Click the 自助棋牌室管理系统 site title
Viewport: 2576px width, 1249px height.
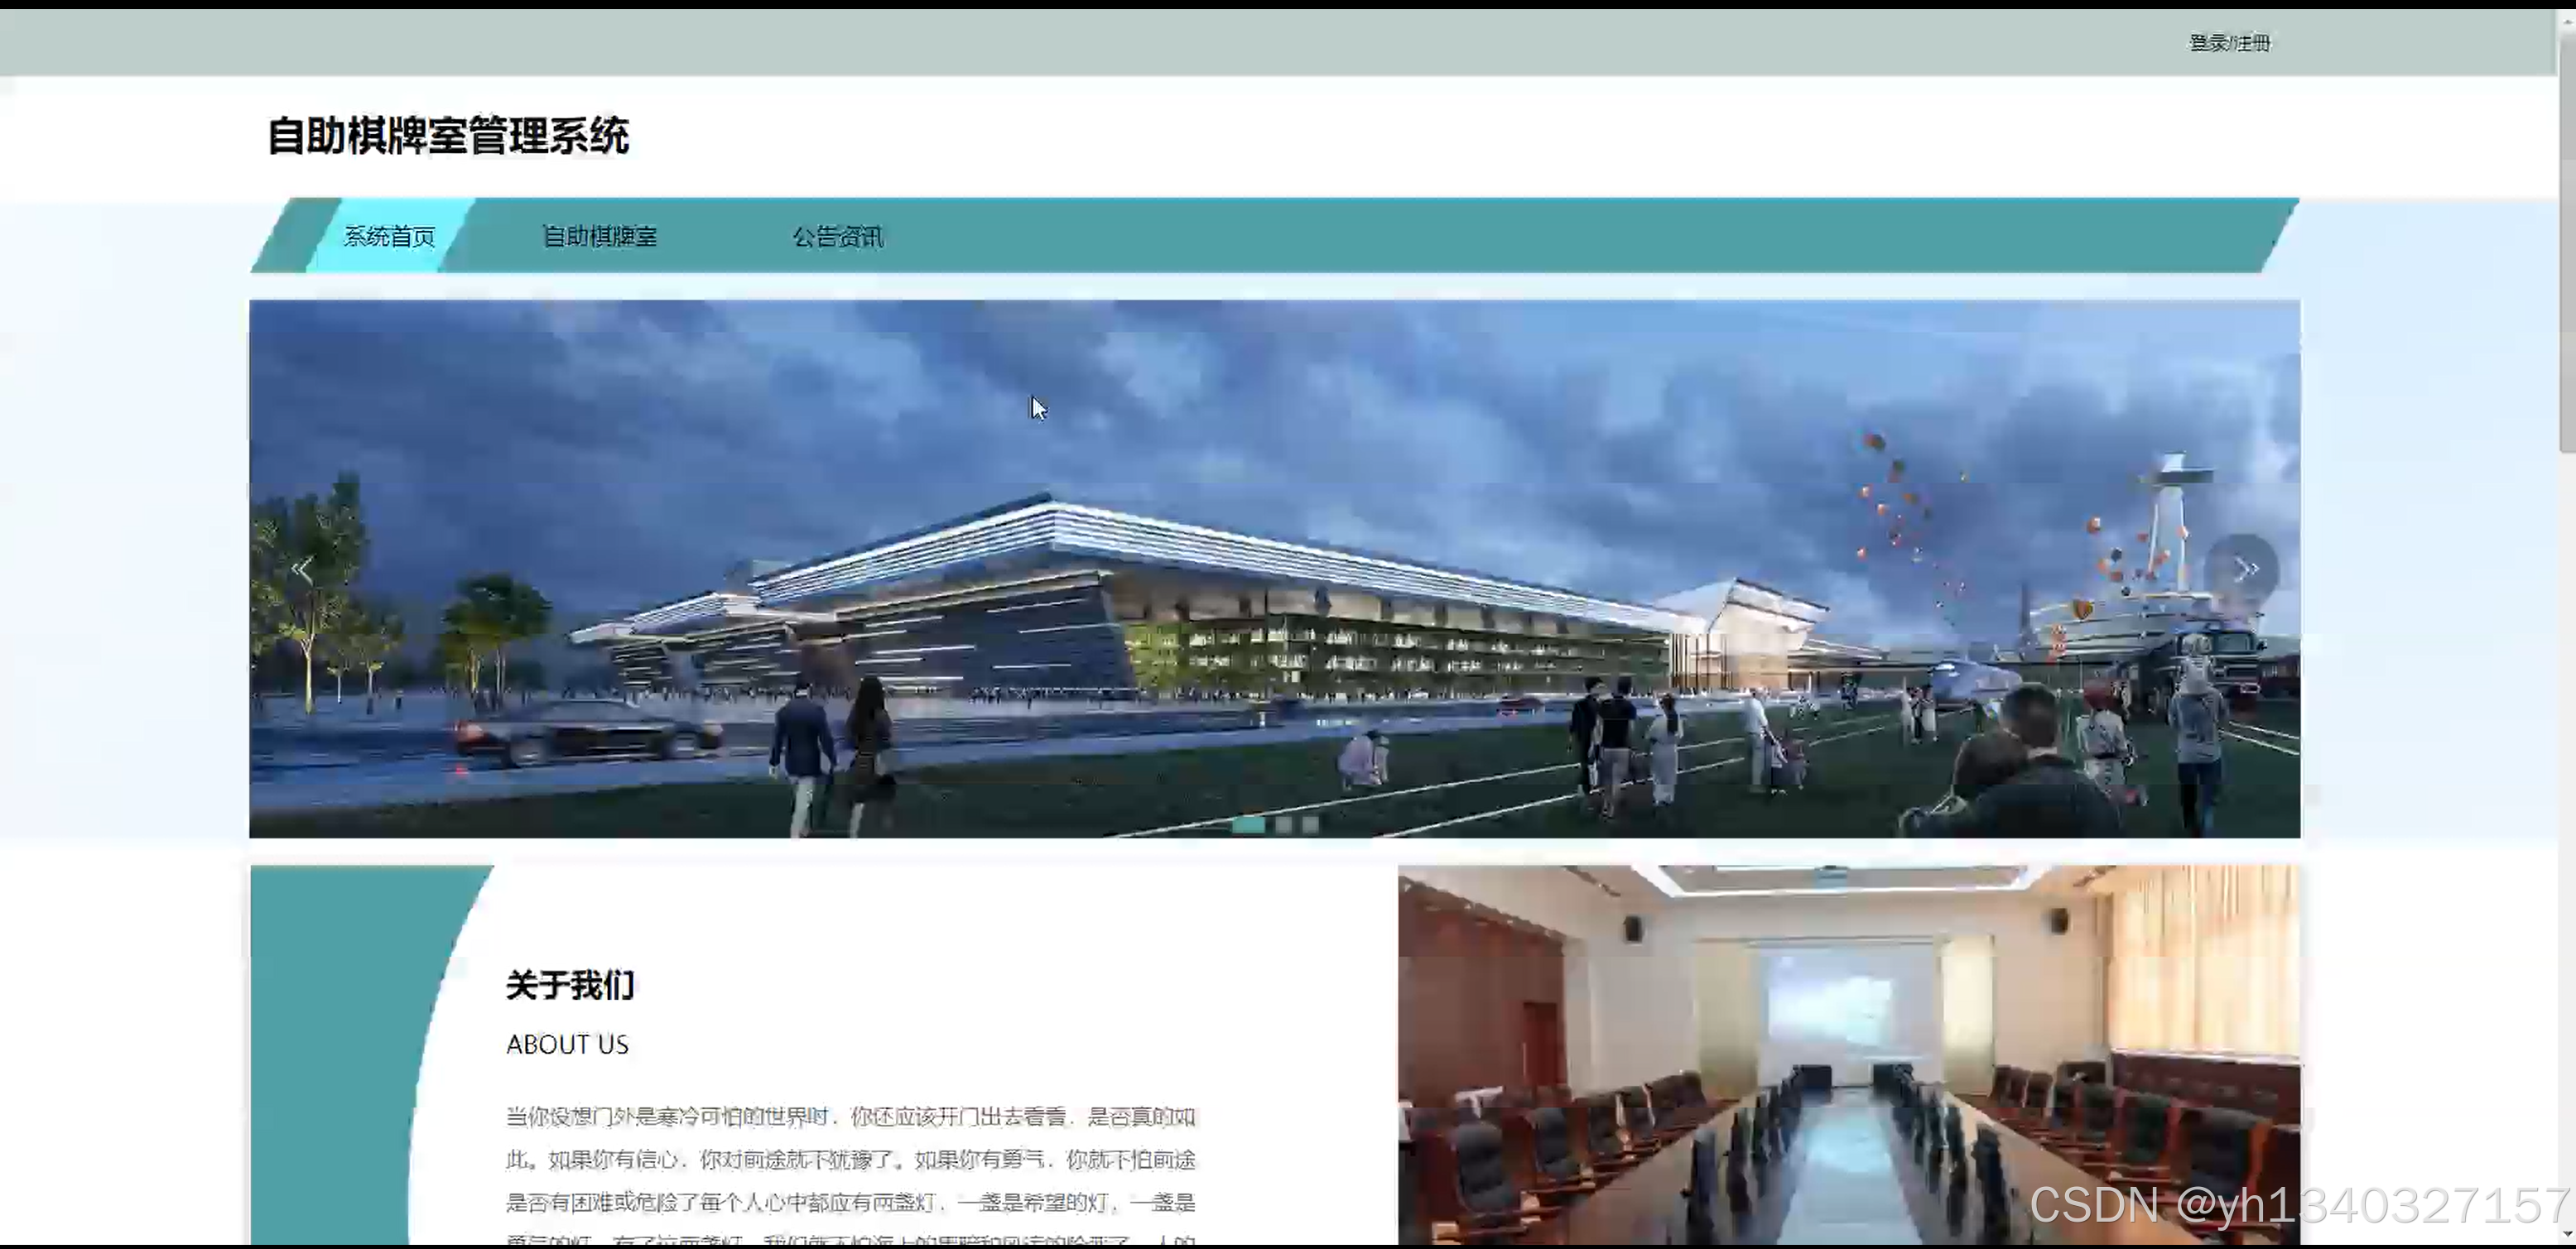[x=448, y=136]
